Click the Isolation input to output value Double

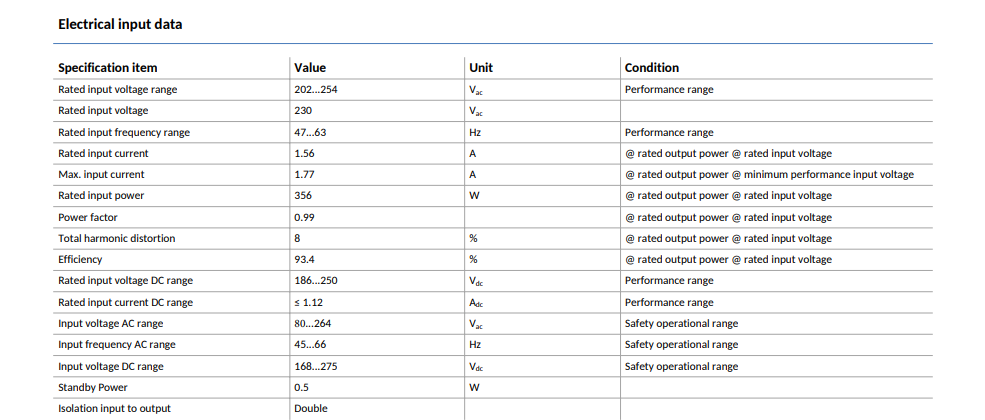click(311, 408)
